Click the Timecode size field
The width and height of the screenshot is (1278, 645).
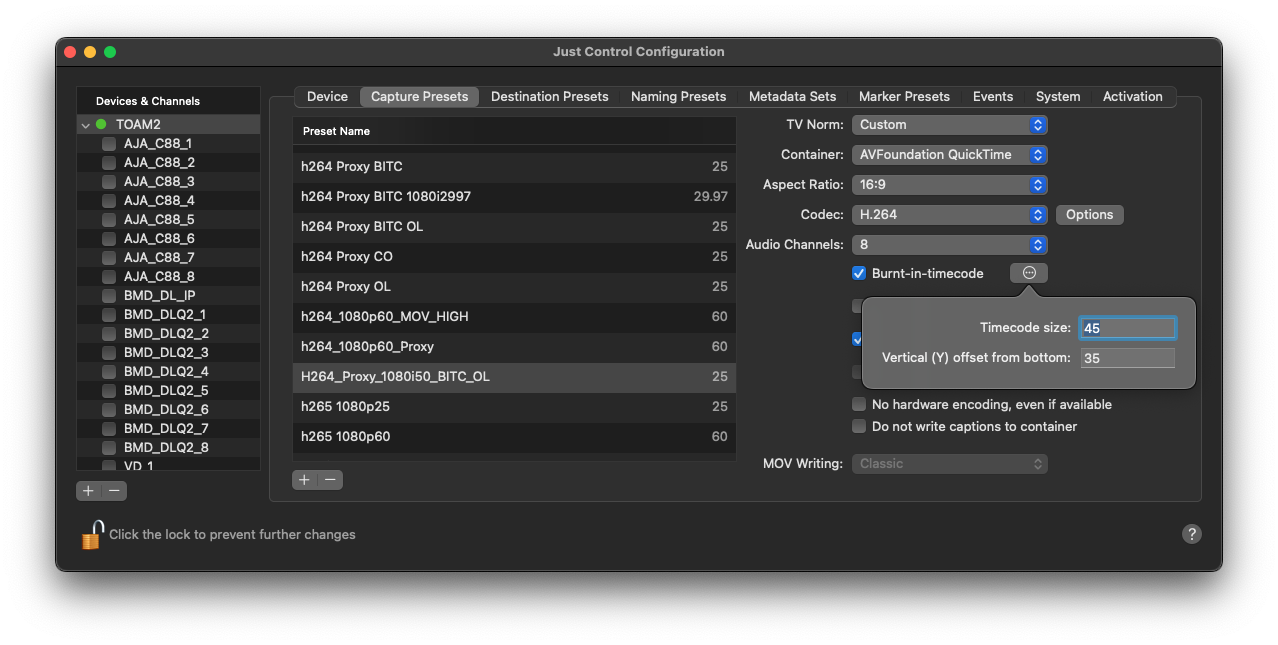1127,328
